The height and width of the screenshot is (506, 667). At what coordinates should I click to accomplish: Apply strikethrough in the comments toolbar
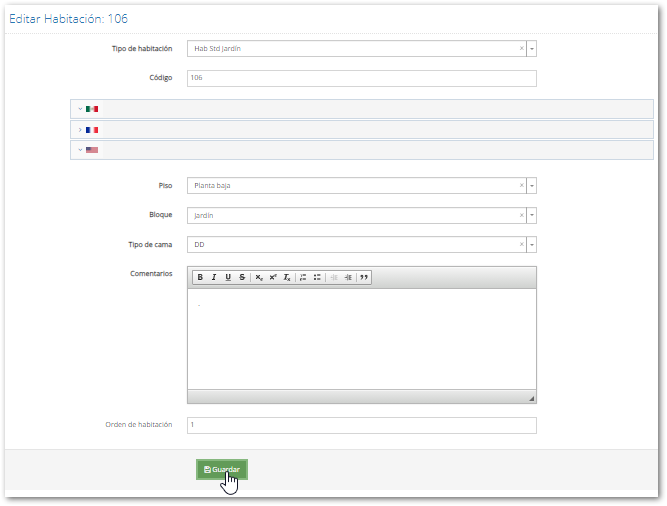(242, 277)
